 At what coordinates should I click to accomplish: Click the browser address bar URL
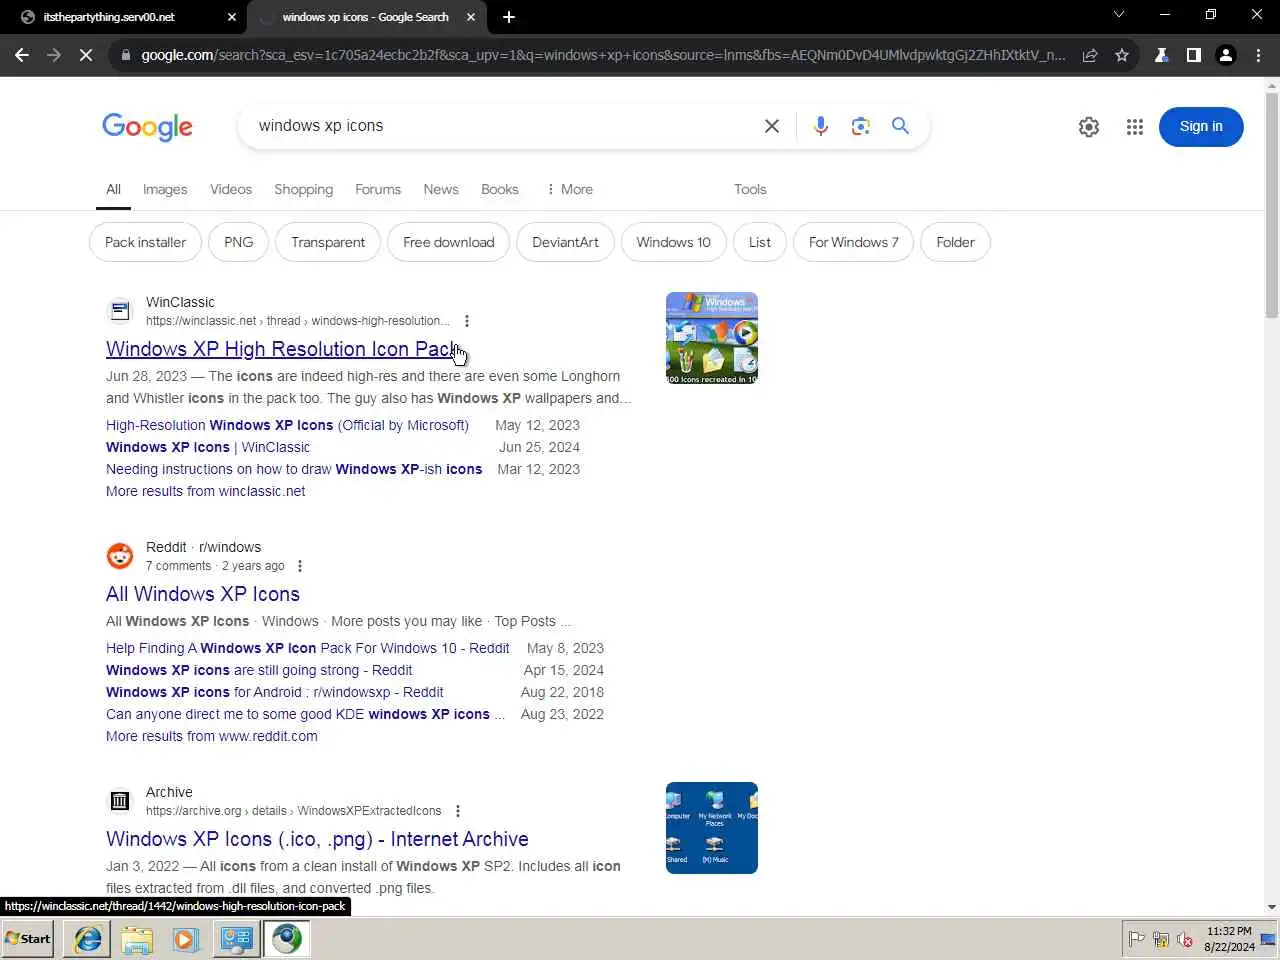[603, 55]
